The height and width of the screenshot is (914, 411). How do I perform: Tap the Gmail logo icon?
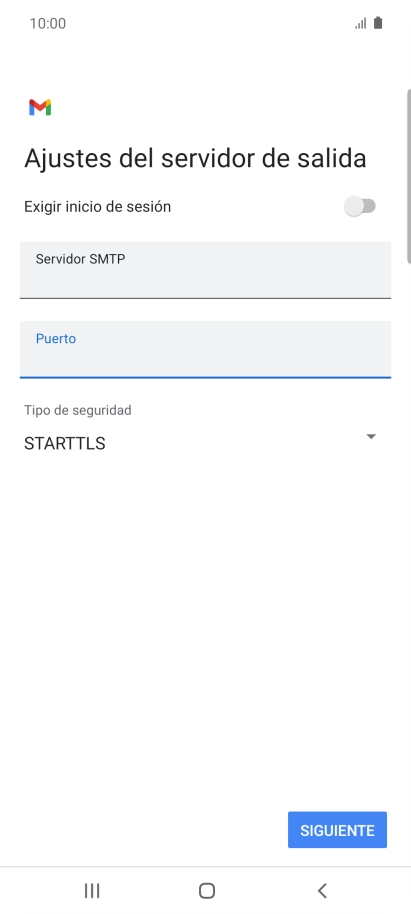click(40, 107)
